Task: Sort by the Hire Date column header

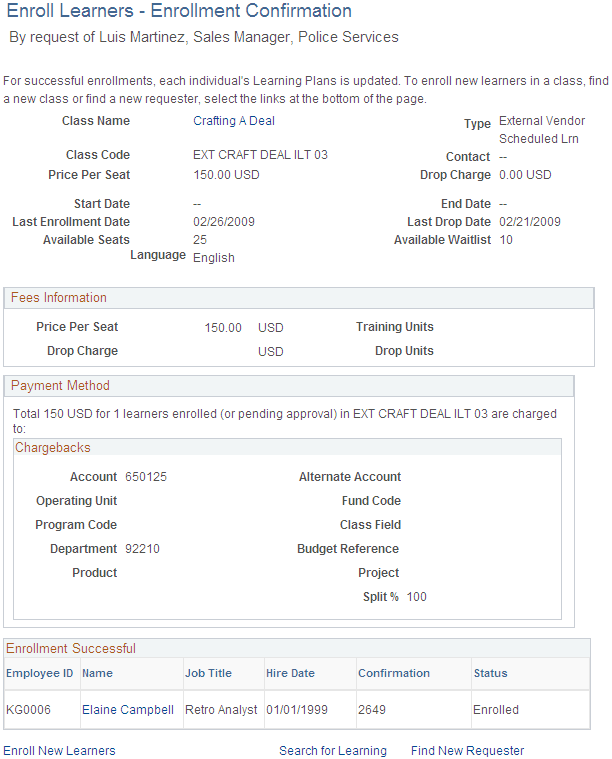Action: [x=291, y=673]
